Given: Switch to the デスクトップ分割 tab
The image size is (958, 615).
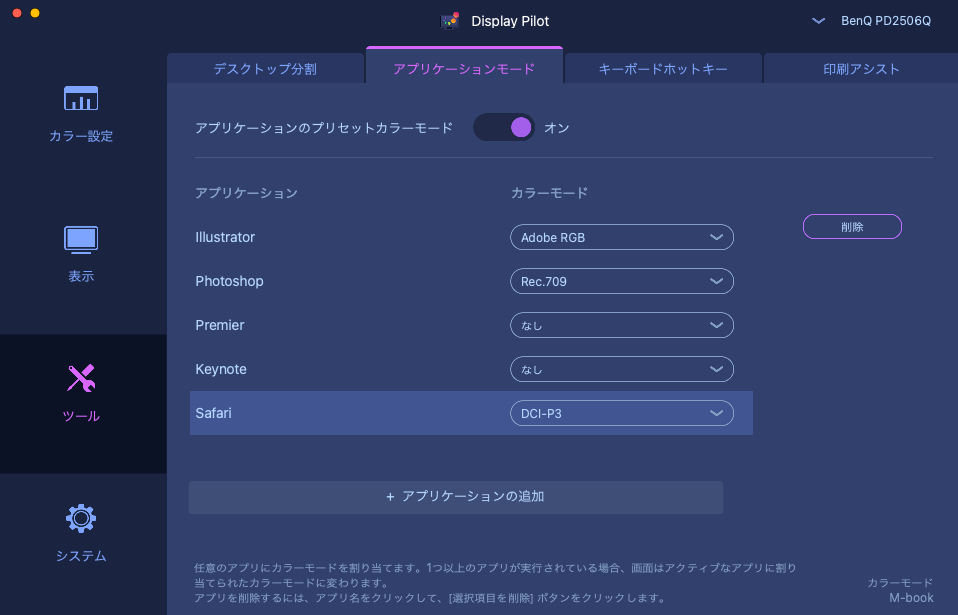Looking at the screenshot, I should (x=265, y=69).
